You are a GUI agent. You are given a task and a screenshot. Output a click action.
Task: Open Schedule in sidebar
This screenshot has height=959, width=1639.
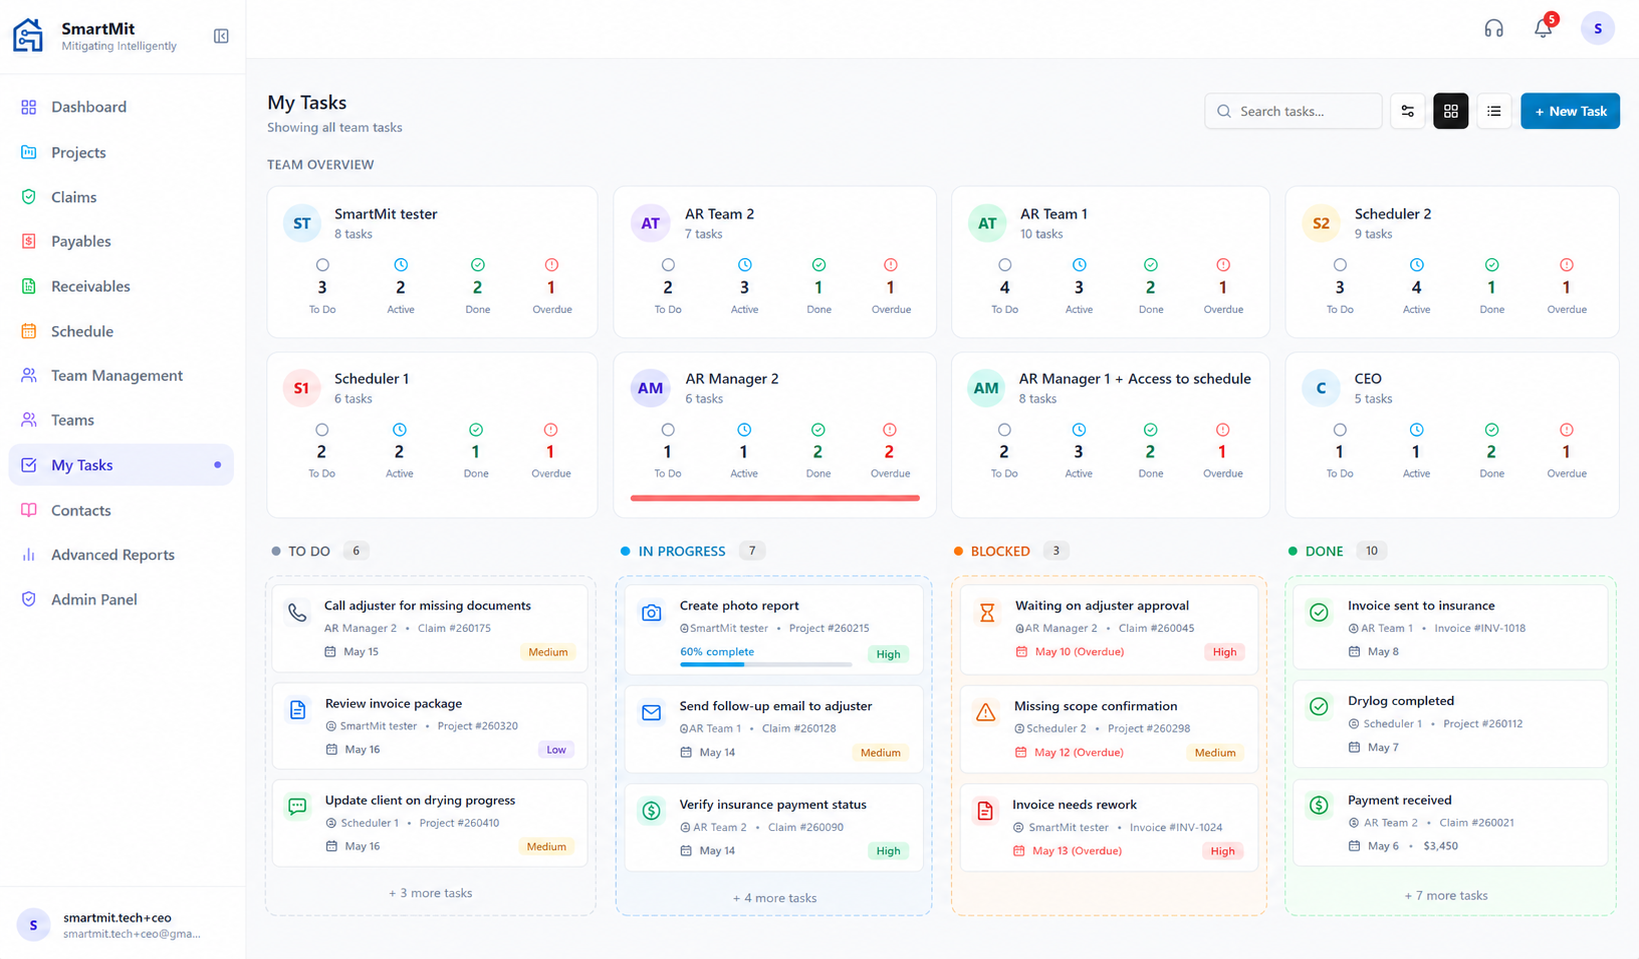point(121,331)
